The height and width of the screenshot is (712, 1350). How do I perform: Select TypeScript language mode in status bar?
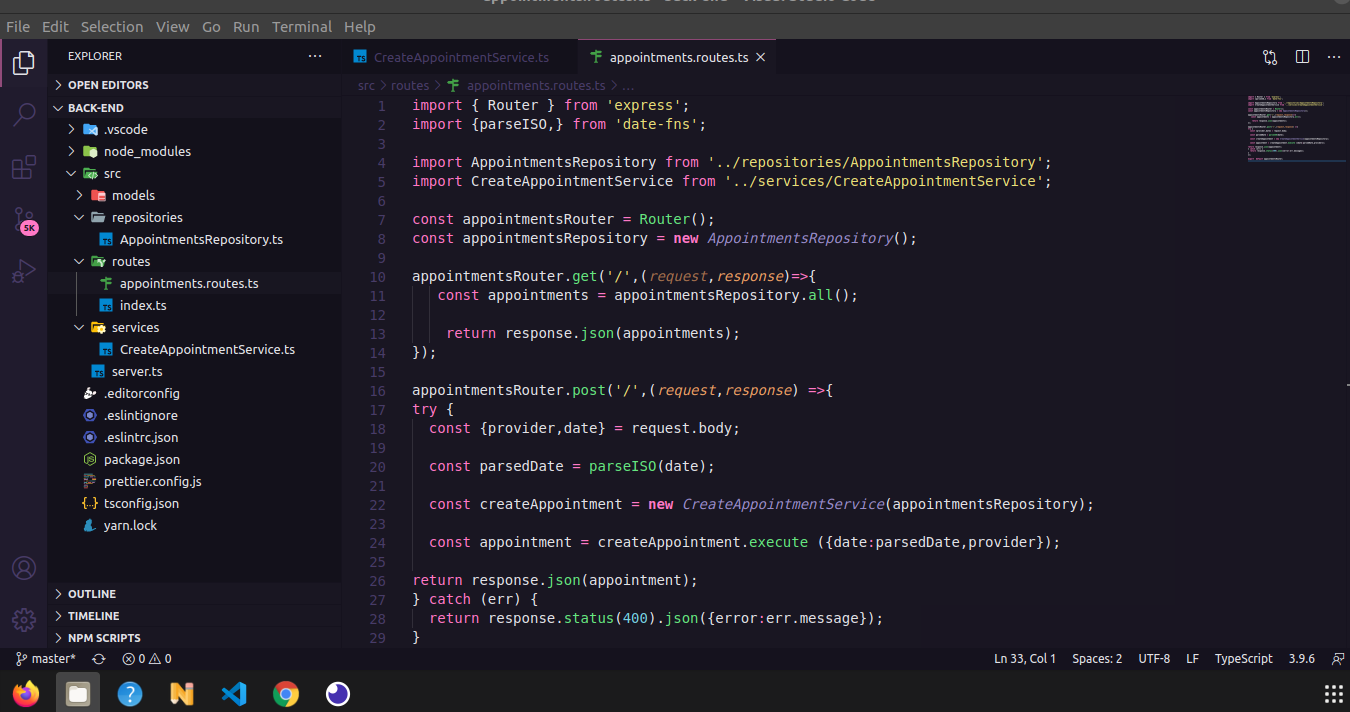1244,659
